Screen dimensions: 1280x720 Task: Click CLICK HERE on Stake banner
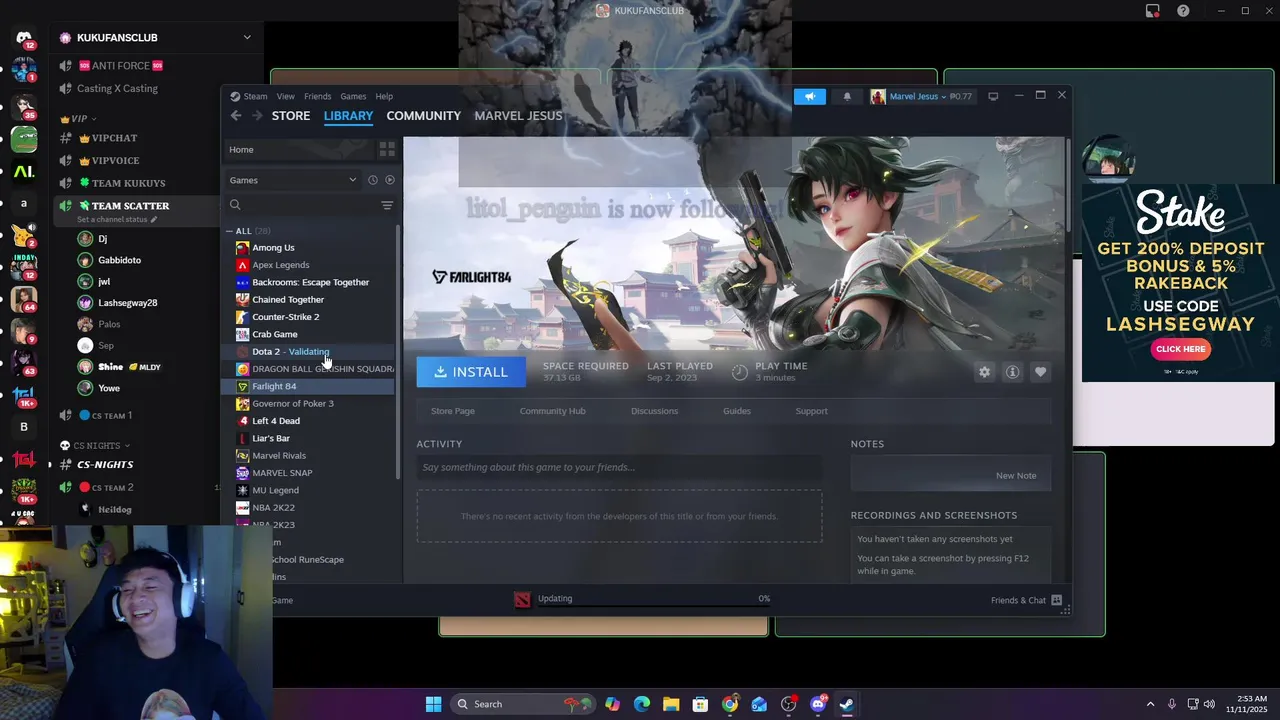pyautogui.click(x=1180, y=349)
